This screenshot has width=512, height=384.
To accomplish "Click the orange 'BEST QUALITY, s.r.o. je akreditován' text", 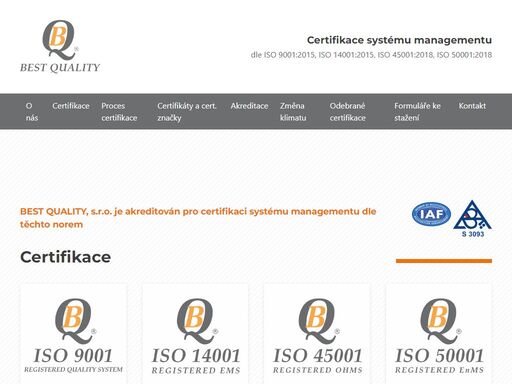I will point(198,218).
